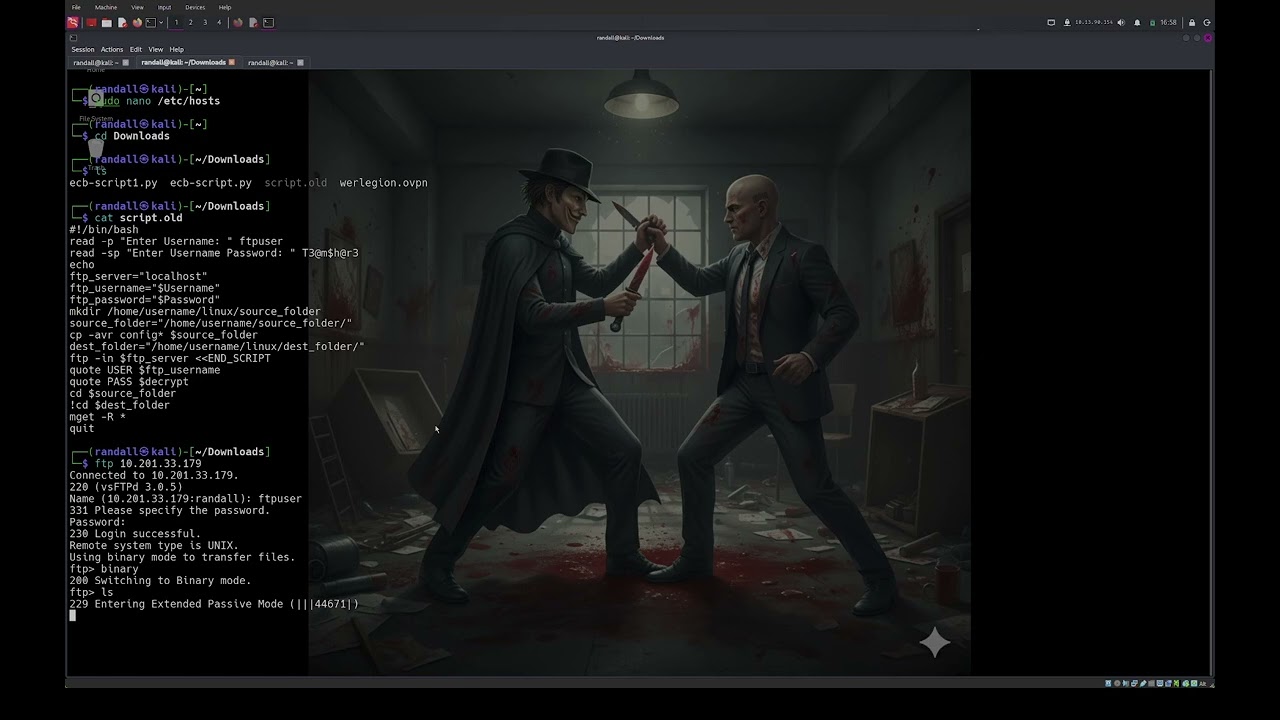
Task: Open the VirtualBox Help menu
Action: (x=225, y=7)
